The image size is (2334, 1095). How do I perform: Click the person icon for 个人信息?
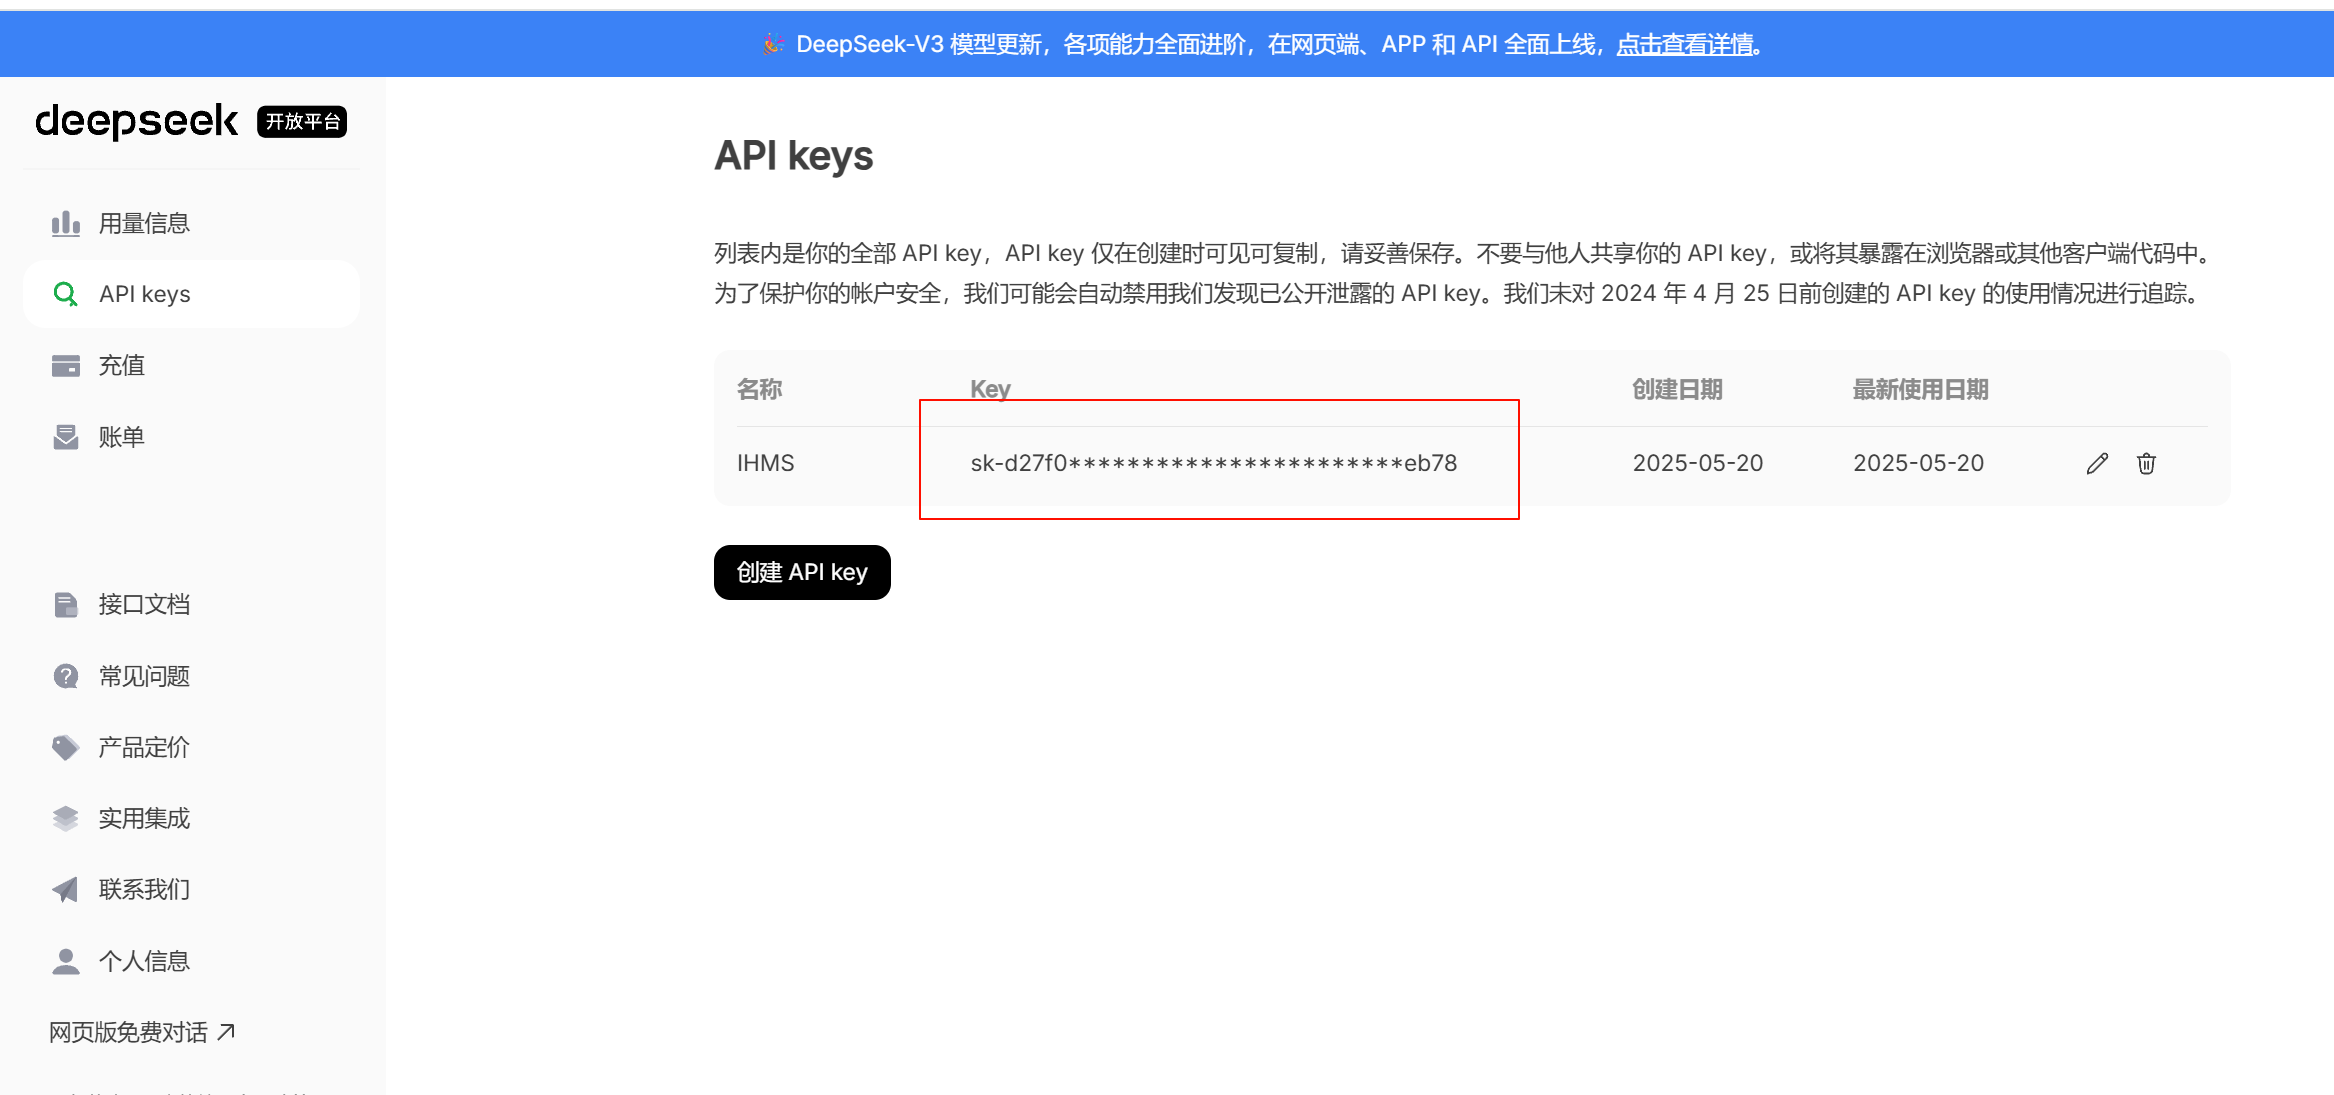(x=66, y=961)
